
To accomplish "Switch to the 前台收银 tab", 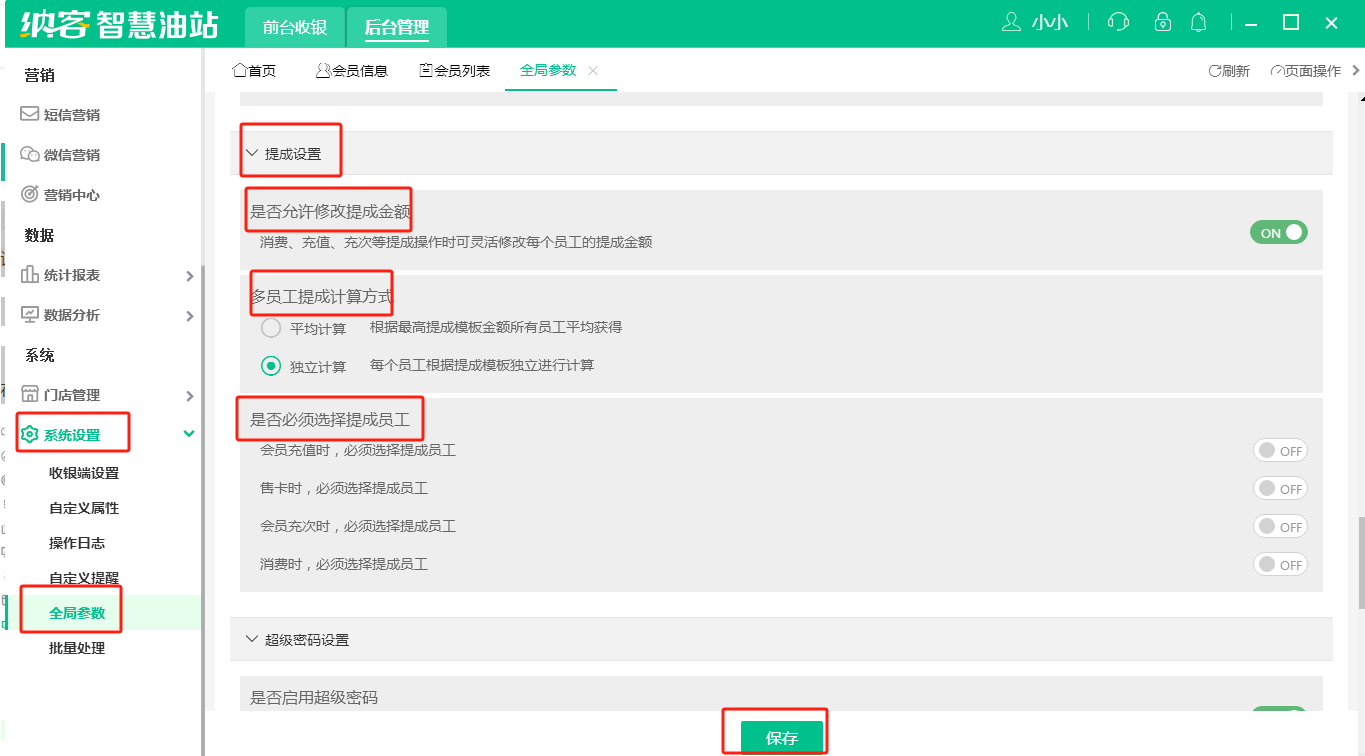I will pos(295,27).
